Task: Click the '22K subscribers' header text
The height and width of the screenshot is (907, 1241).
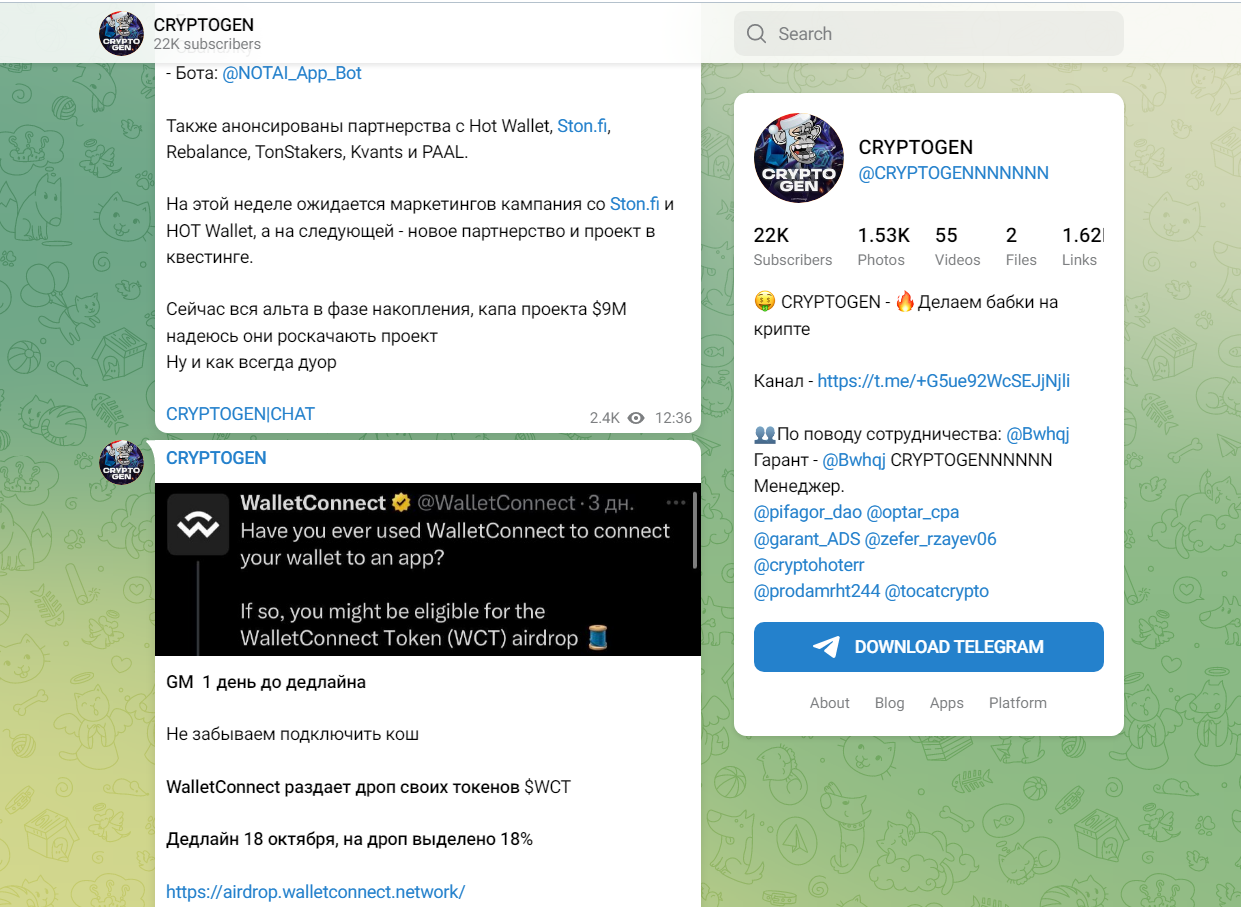Action: click(x=207, y=44)
